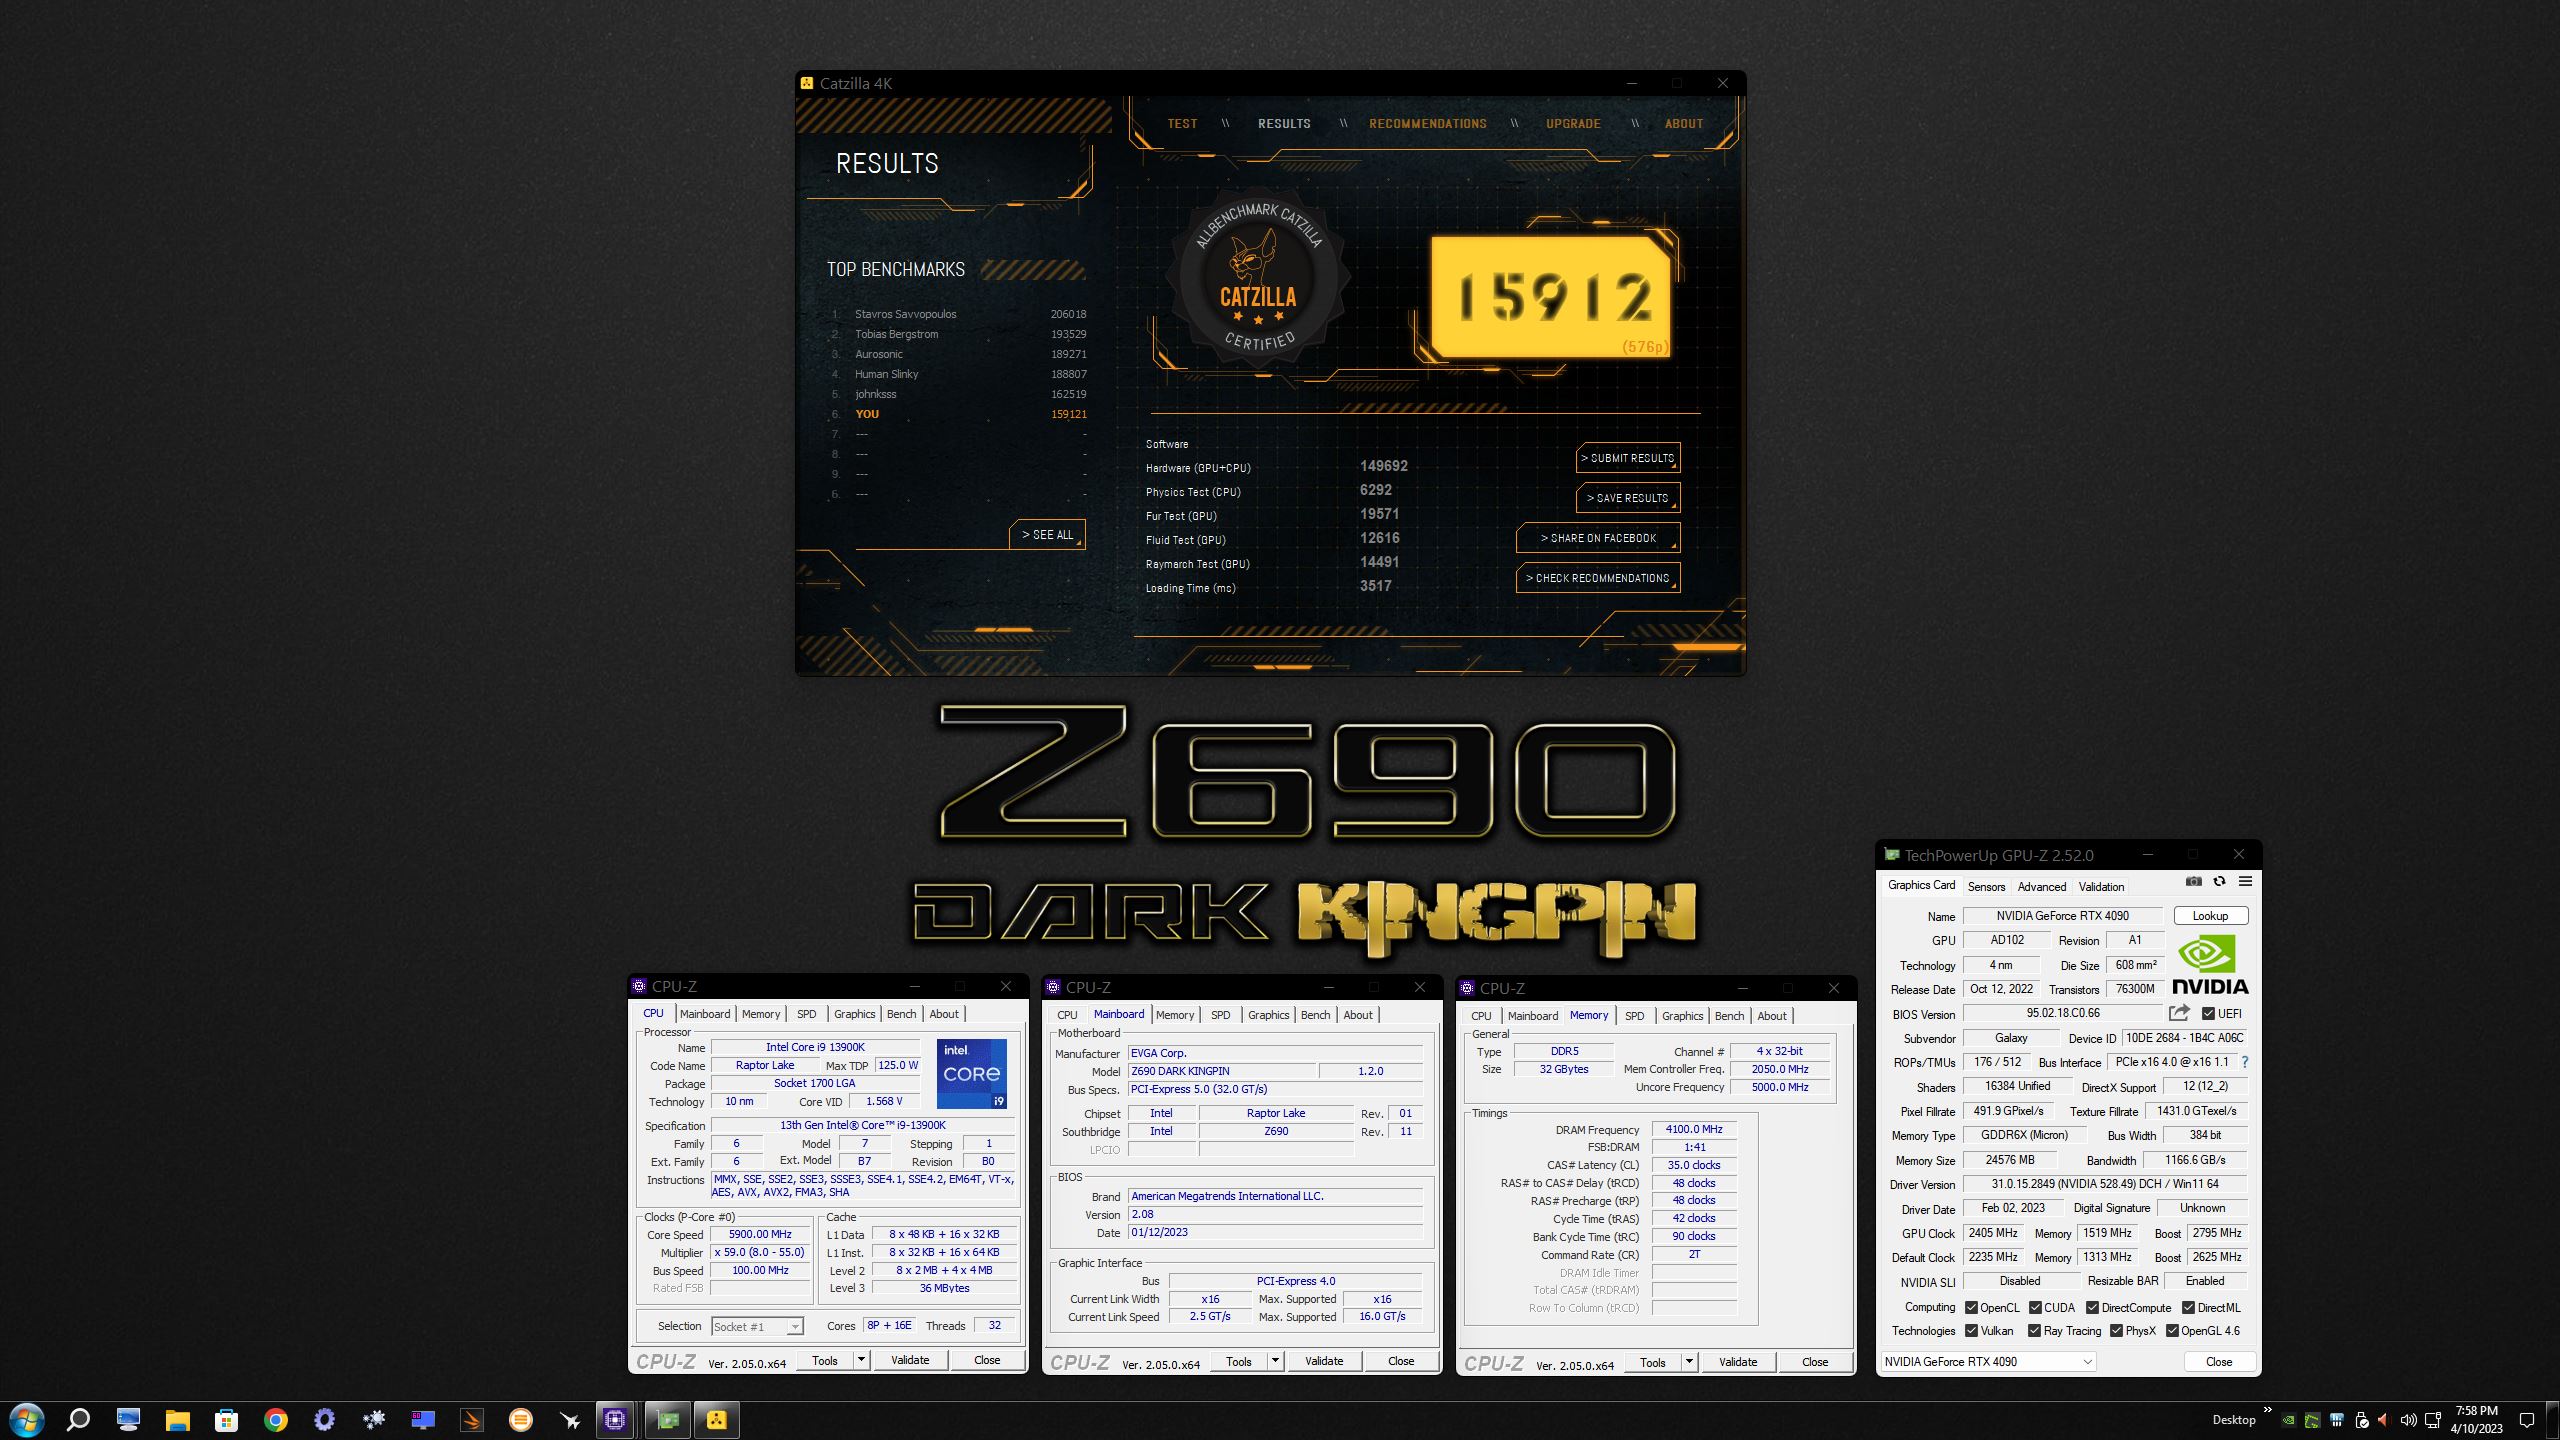Image resolution: width=2560 pixels, height=1440 pixels.
Task: Click the Bus Interface question mark in GPU-Z
Action: 2245,1062
